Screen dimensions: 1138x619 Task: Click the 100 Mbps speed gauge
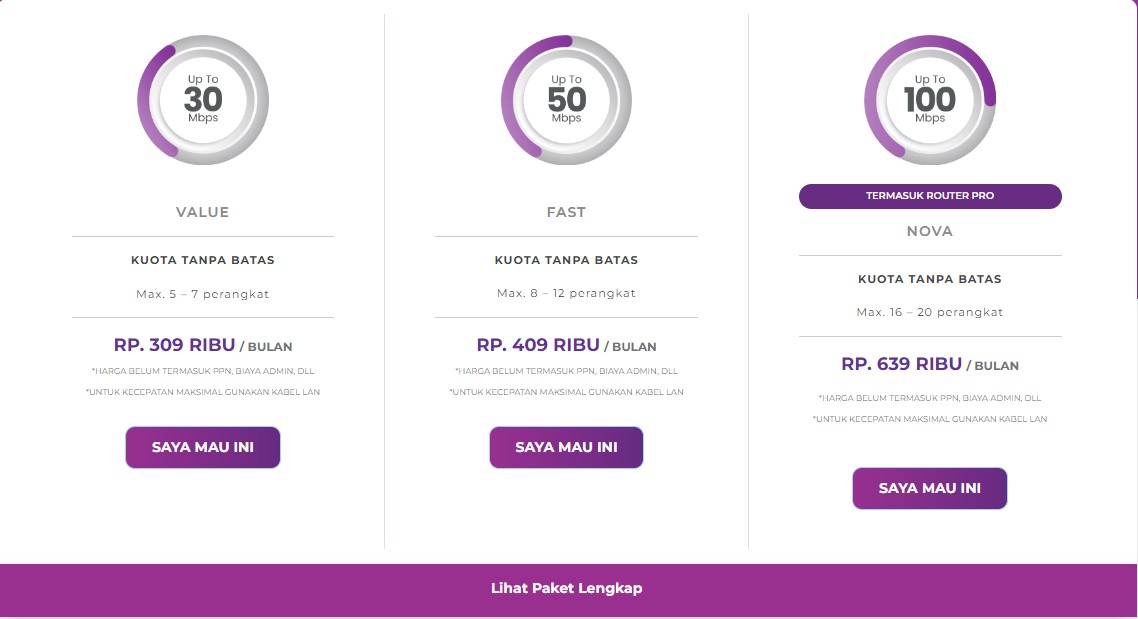tap(930, 99)
